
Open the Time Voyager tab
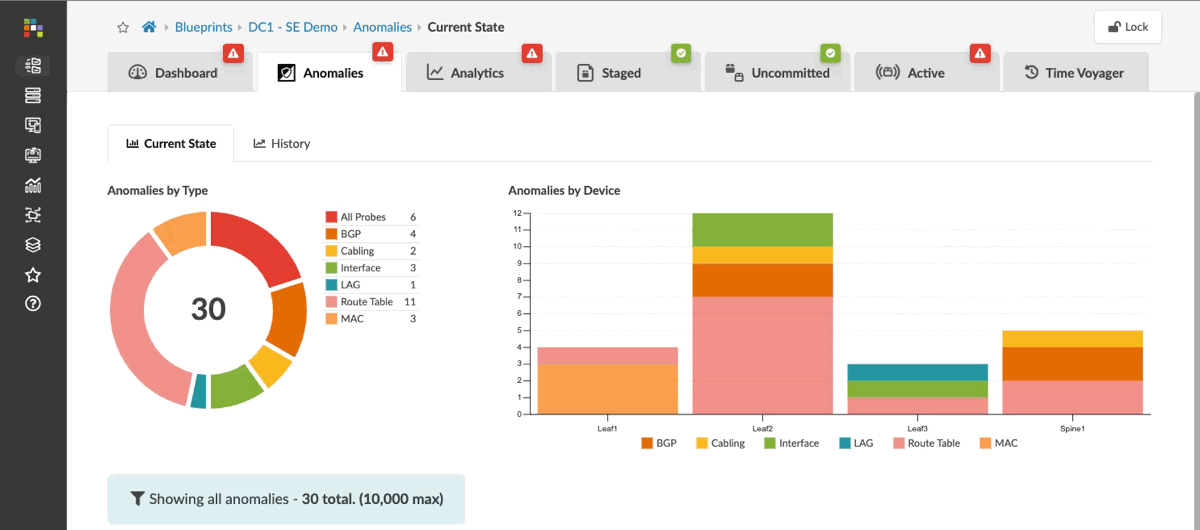pyautogui.click(x=1074, y=73)
